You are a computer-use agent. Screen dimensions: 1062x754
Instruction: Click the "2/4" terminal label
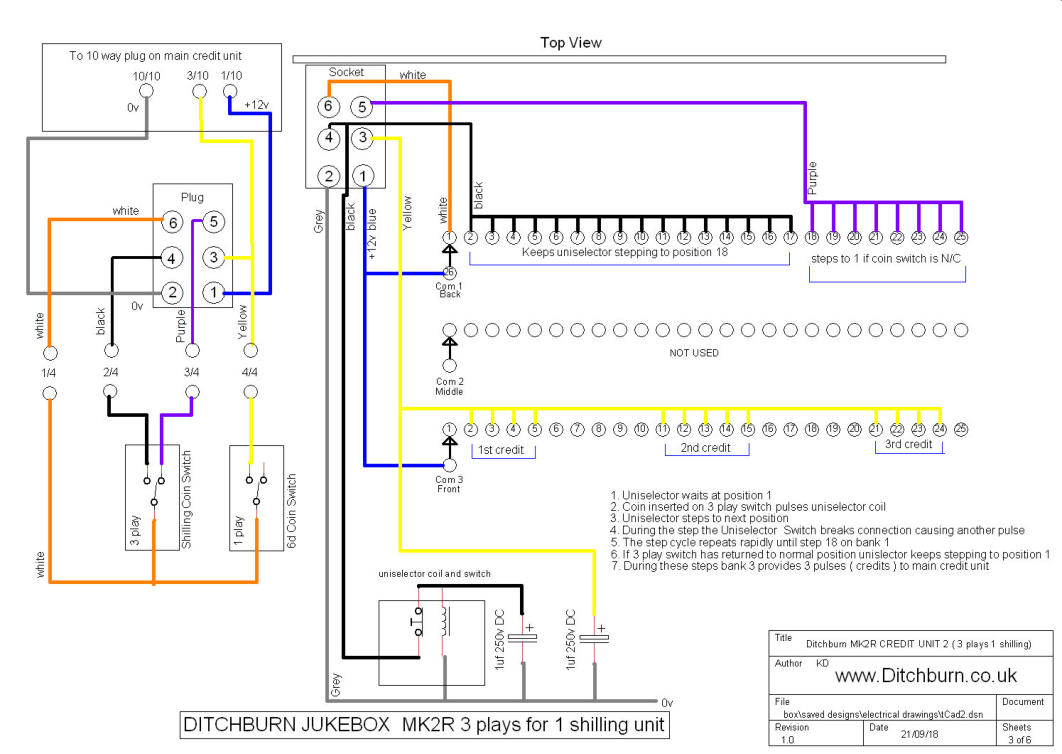click(x=110, y=372)
